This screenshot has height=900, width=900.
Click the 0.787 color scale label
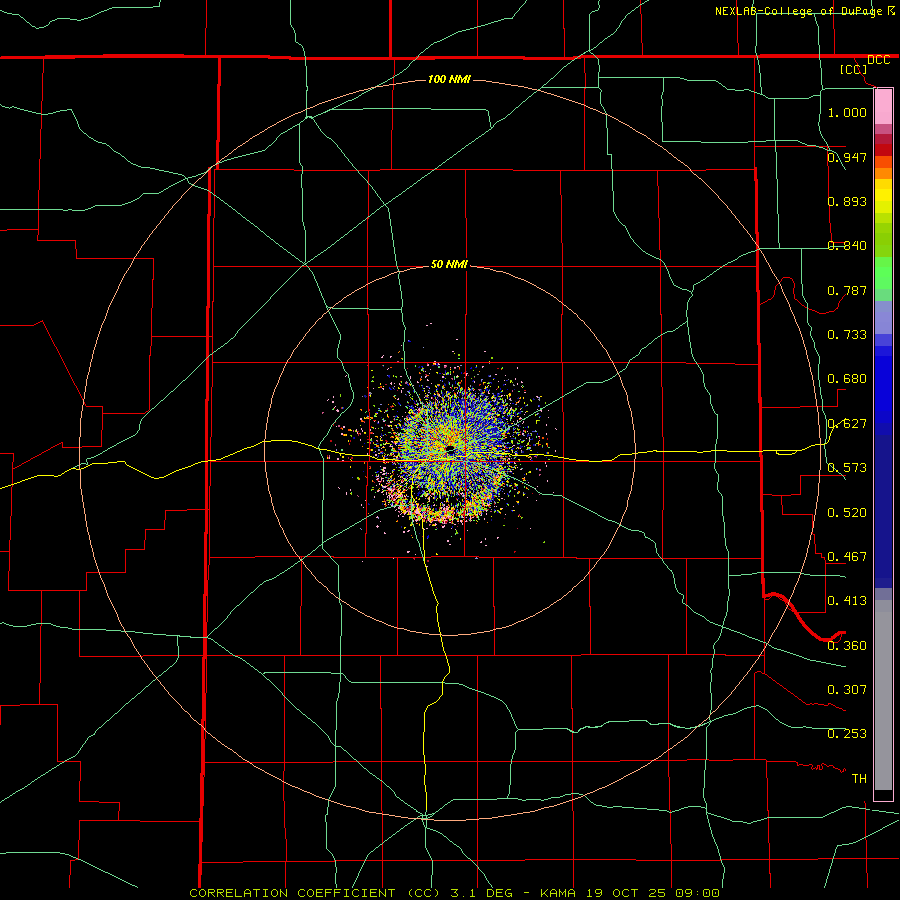[847, 290]
